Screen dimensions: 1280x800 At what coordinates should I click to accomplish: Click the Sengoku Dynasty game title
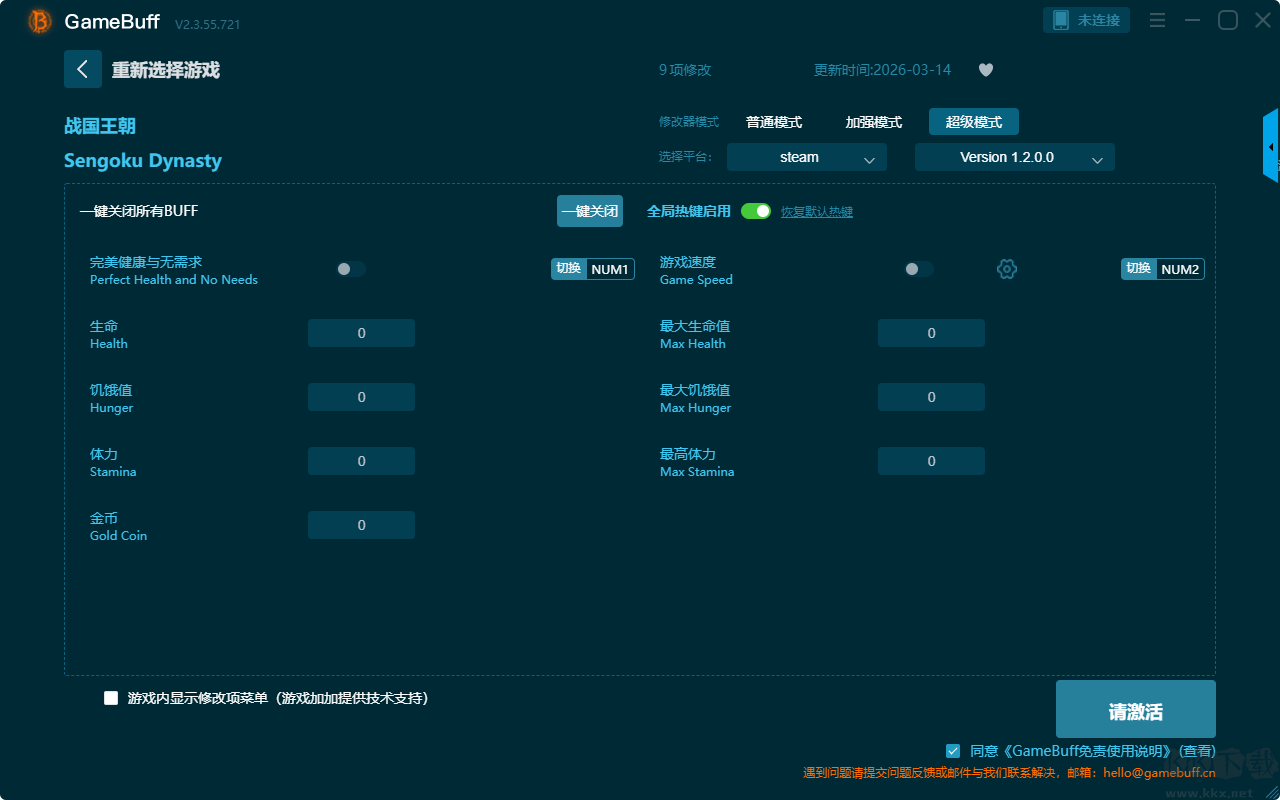[143, 161]
